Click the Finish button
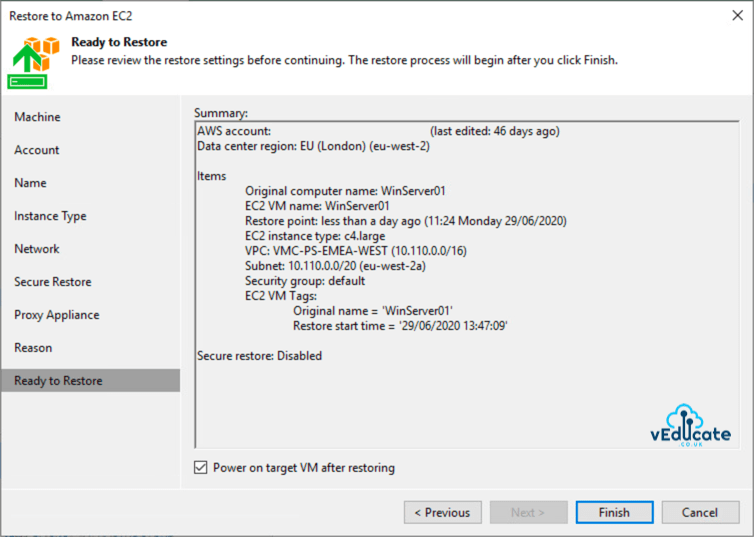Viewport: 754px width, 537px height. click(614, 512)
